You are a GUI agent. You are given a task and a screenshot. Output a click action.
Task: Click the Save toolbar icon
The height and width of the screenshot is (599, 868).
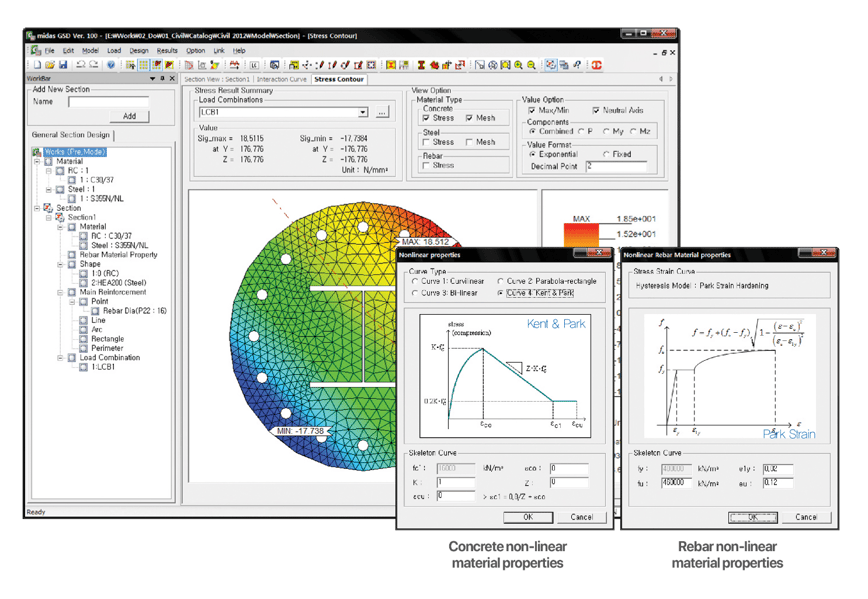62,65
